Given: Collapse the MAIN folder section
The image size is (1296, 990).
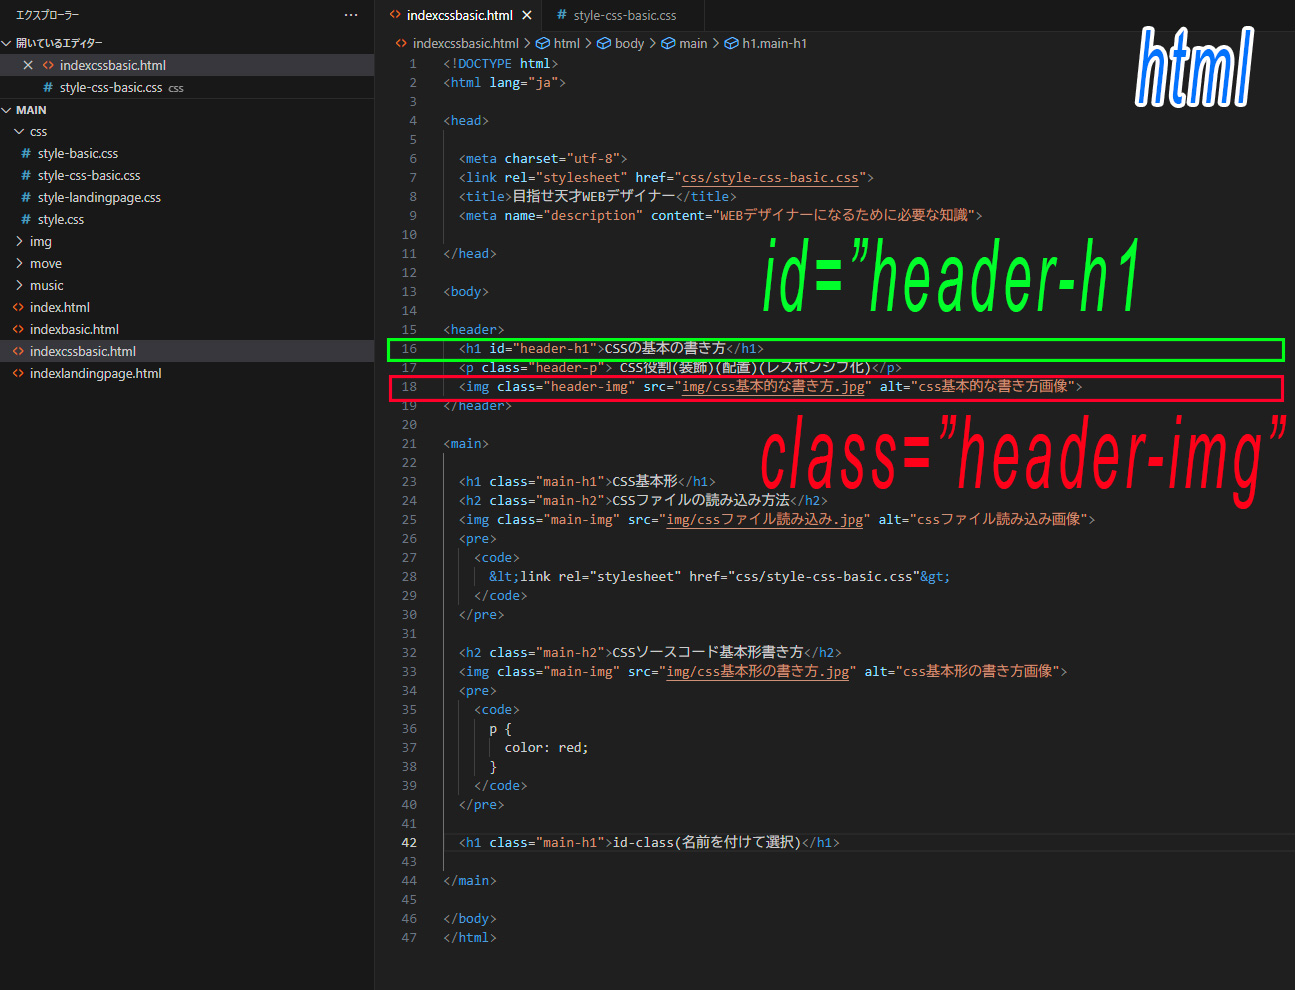Looking at the screenshot, I should (x=7, y=110).
